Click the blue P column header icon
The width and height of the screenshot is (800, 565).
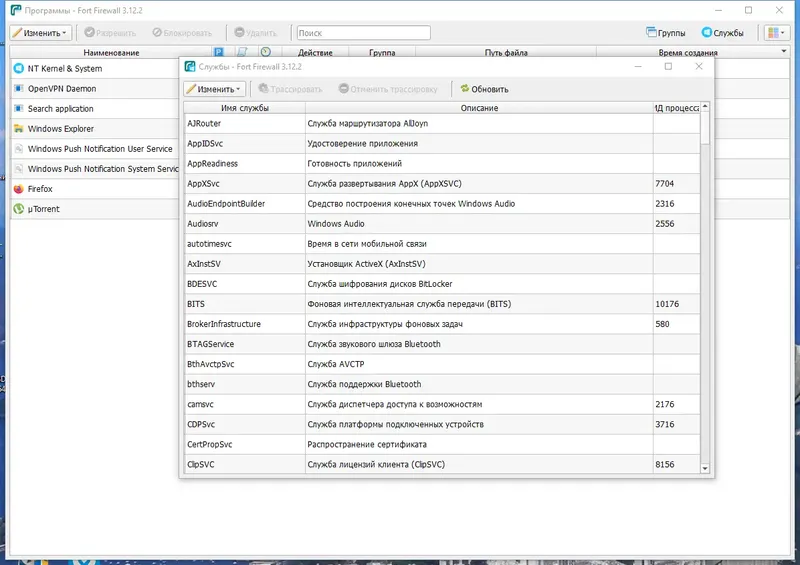(x=219, y=52)
